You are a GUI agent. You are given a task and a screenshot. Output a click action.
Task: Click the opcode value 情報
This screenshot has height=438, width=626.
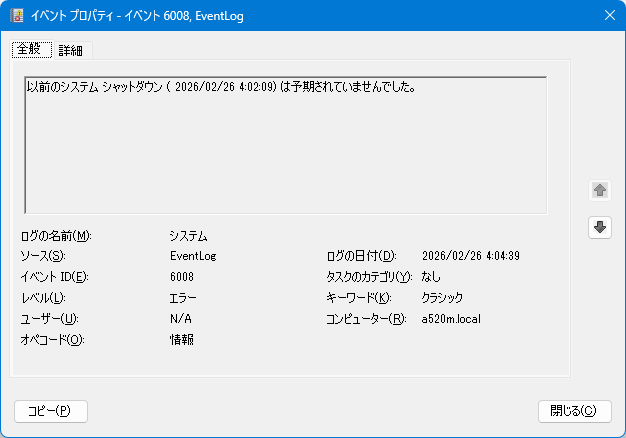point(181,340)
